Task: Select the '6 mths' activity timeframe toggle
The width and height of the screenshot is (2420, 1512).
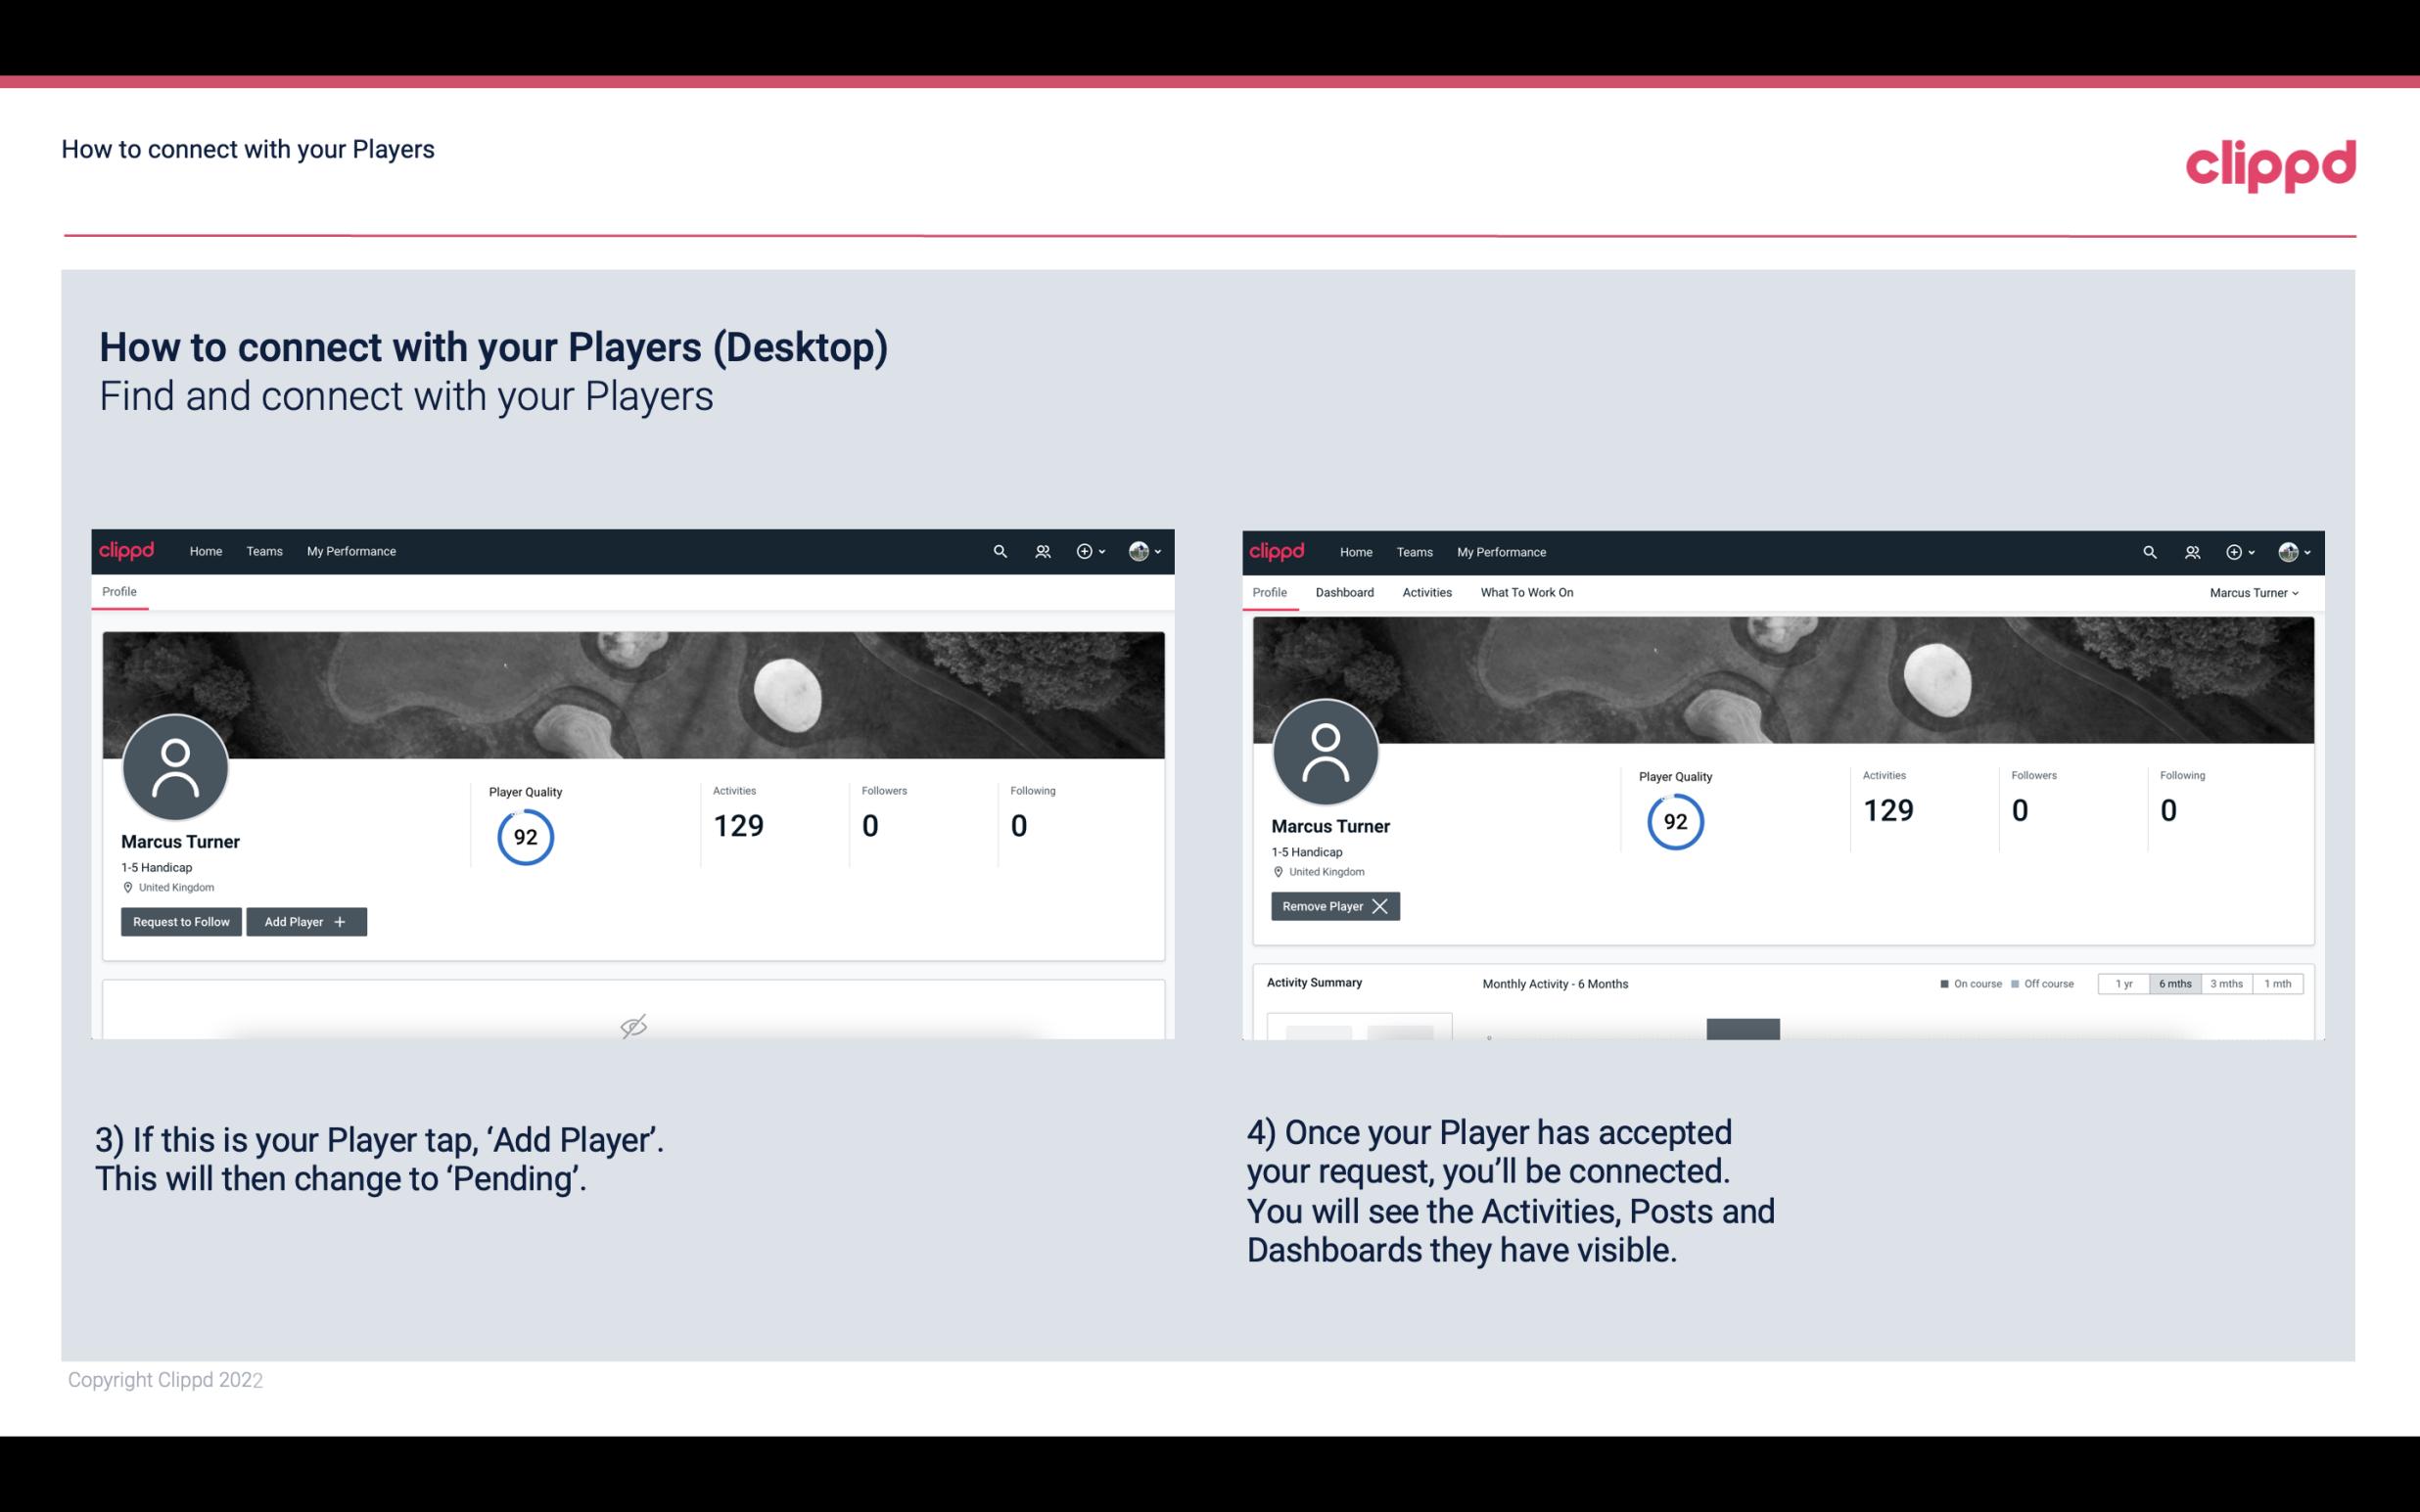Action: tap(2174, 983)
